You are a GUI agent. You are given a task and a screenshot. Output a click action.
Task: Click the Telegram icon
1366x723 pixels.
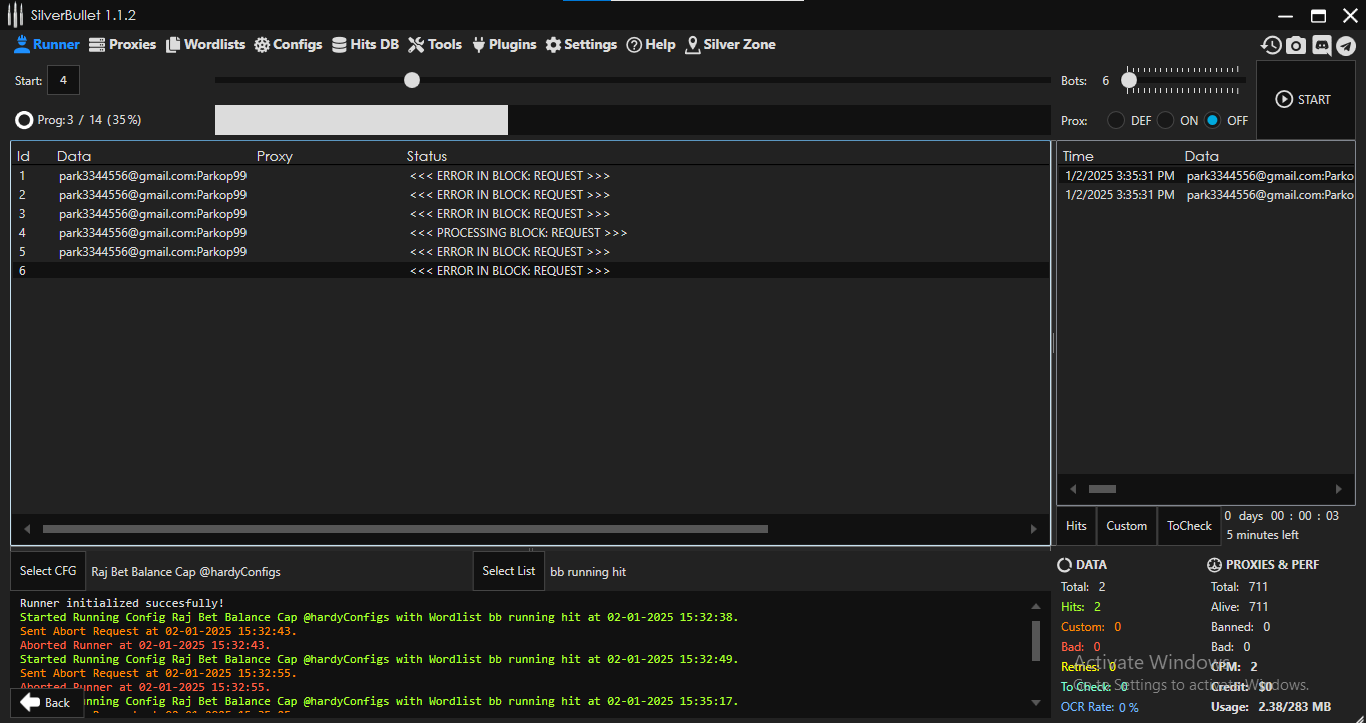click(1346, 45)
